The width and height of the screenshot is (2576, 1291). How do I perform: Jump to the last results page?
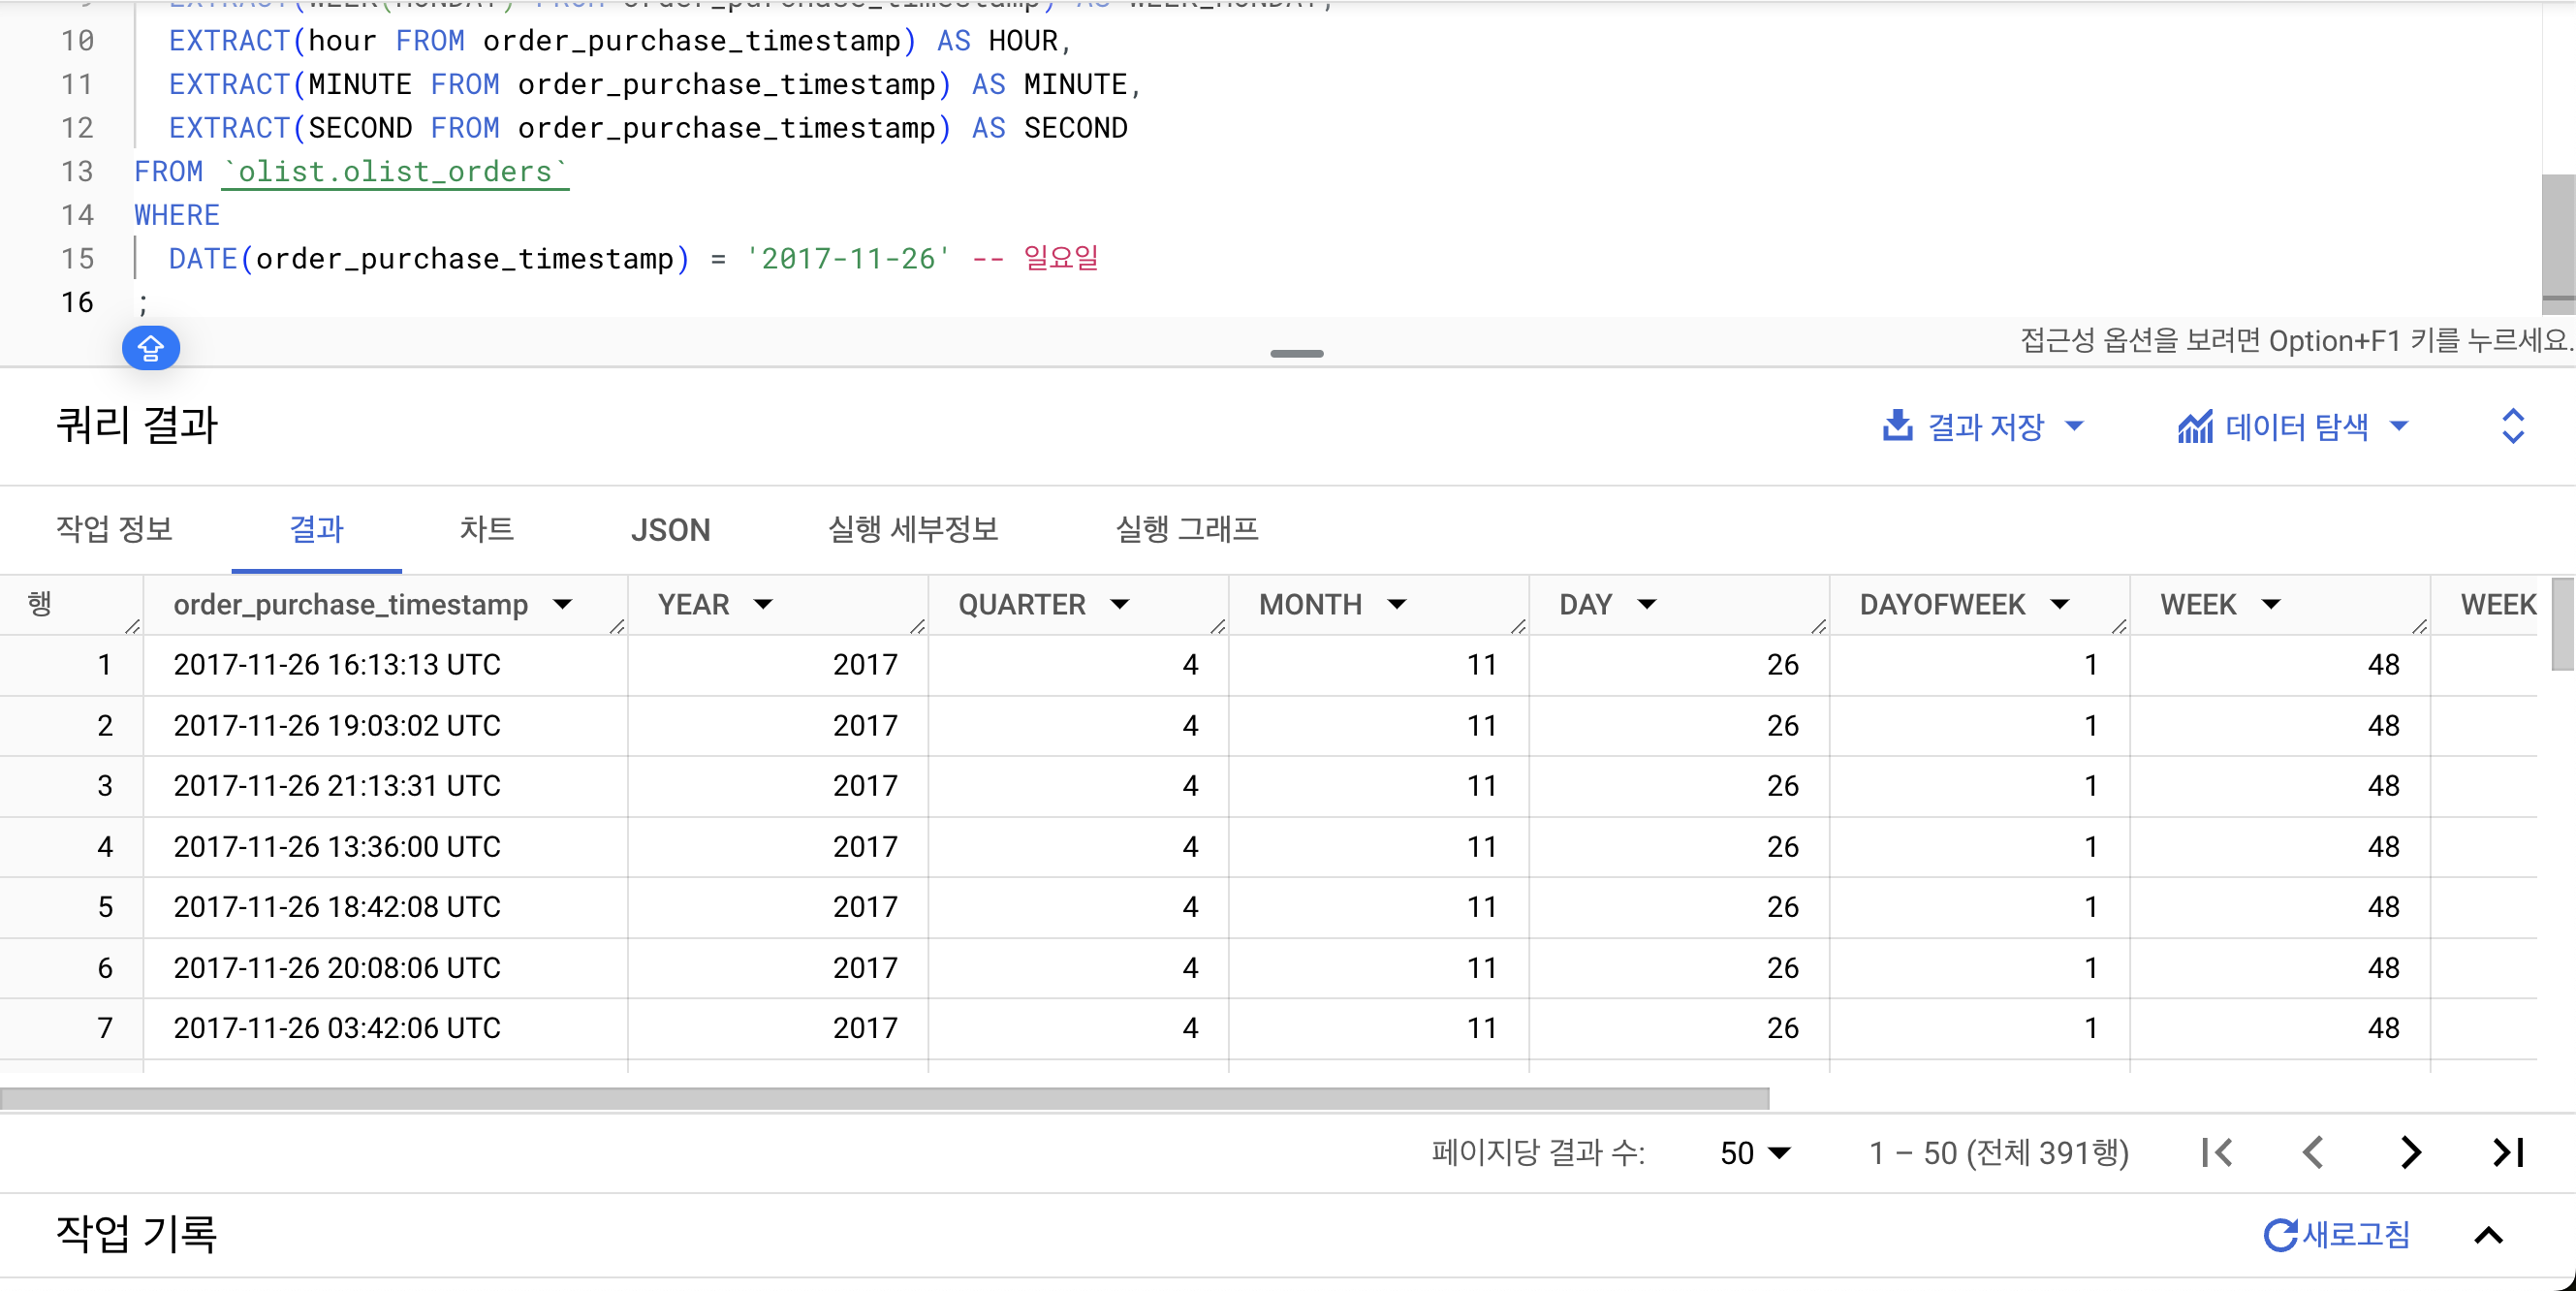pyautogui.click(x=2508, y=1152)
